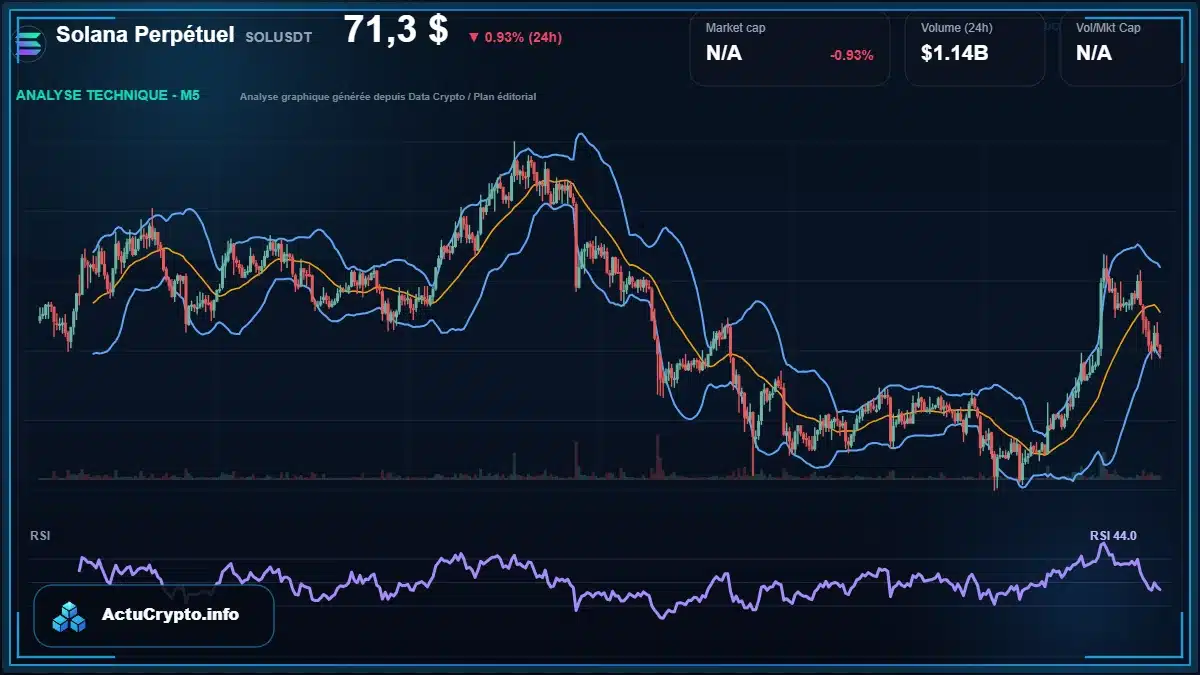
Task: Click the ActuCrypto cube logo icon
Action: pos(71,617)
